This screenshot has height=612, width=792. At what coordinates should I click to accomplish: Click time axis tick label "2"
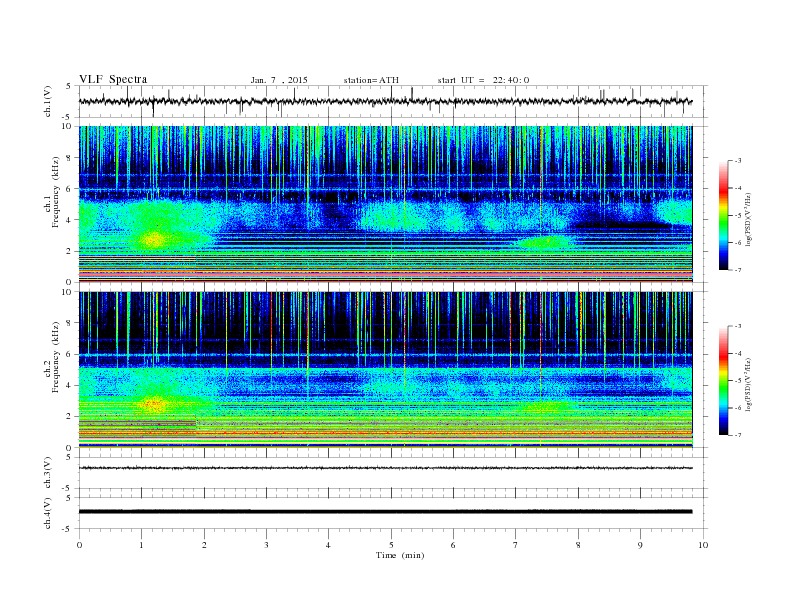(x=204, y=545)
